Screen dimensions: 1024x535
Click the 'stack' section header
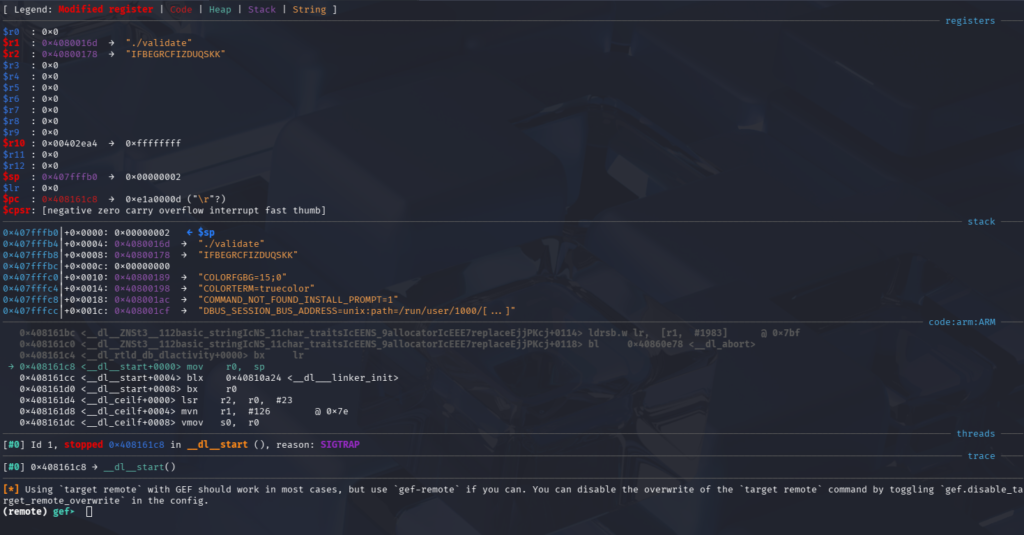[x=981, y=222]
